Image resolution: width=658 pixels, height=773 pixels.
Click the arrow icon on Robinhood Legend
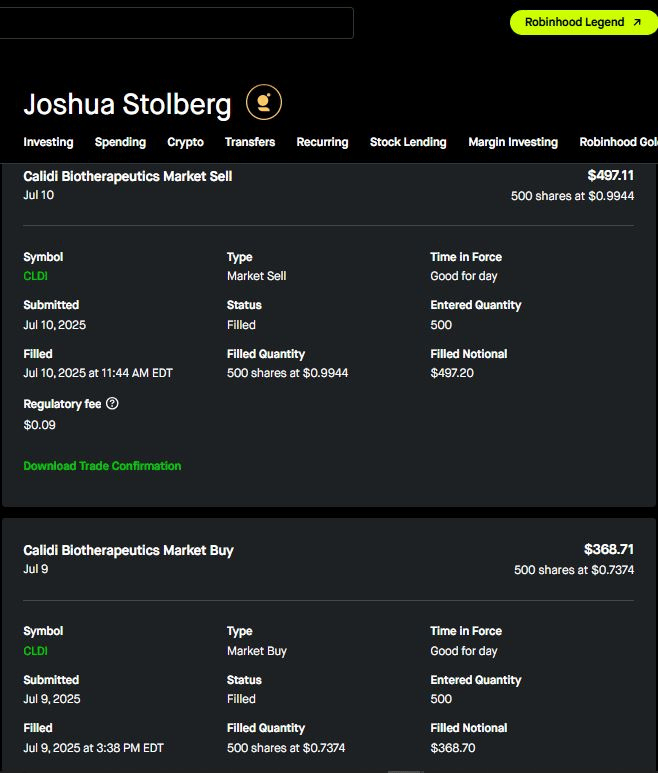click(x=637, y=22)
